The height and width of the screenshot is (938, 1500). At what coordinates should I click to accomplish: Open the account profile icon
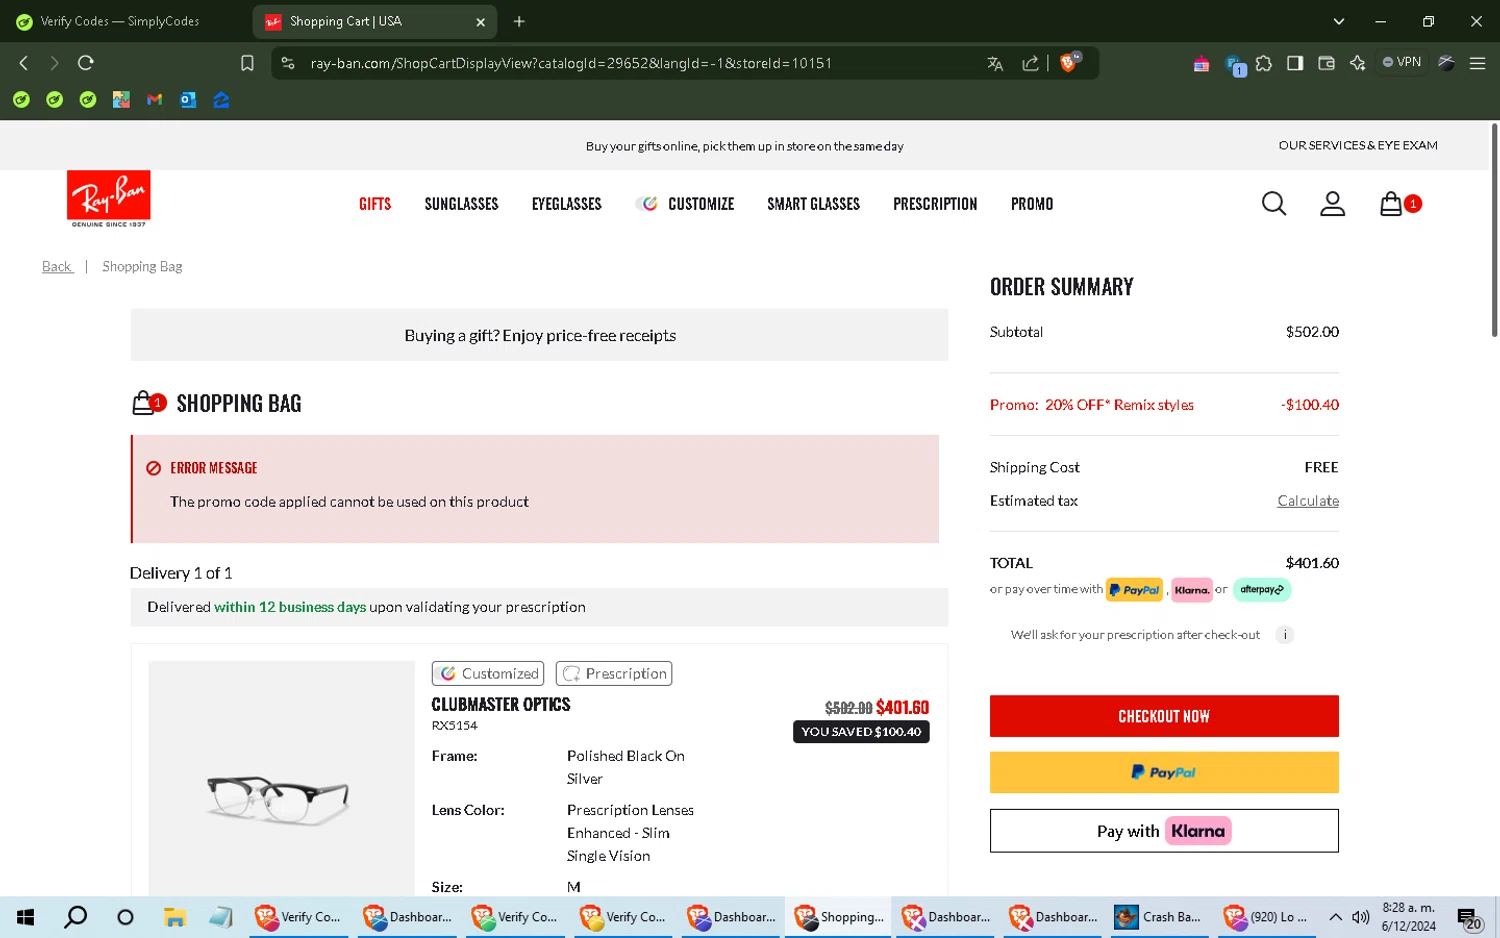1332,204
